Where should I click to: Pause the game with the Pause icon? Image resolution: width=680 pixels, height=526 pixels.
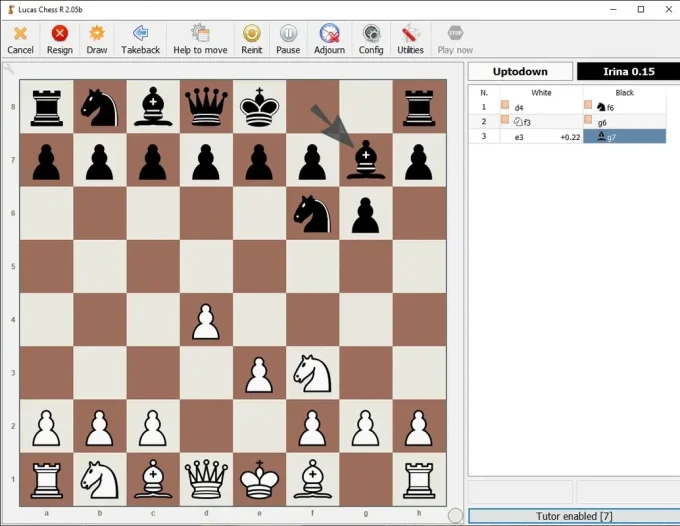tap(288, 39)
